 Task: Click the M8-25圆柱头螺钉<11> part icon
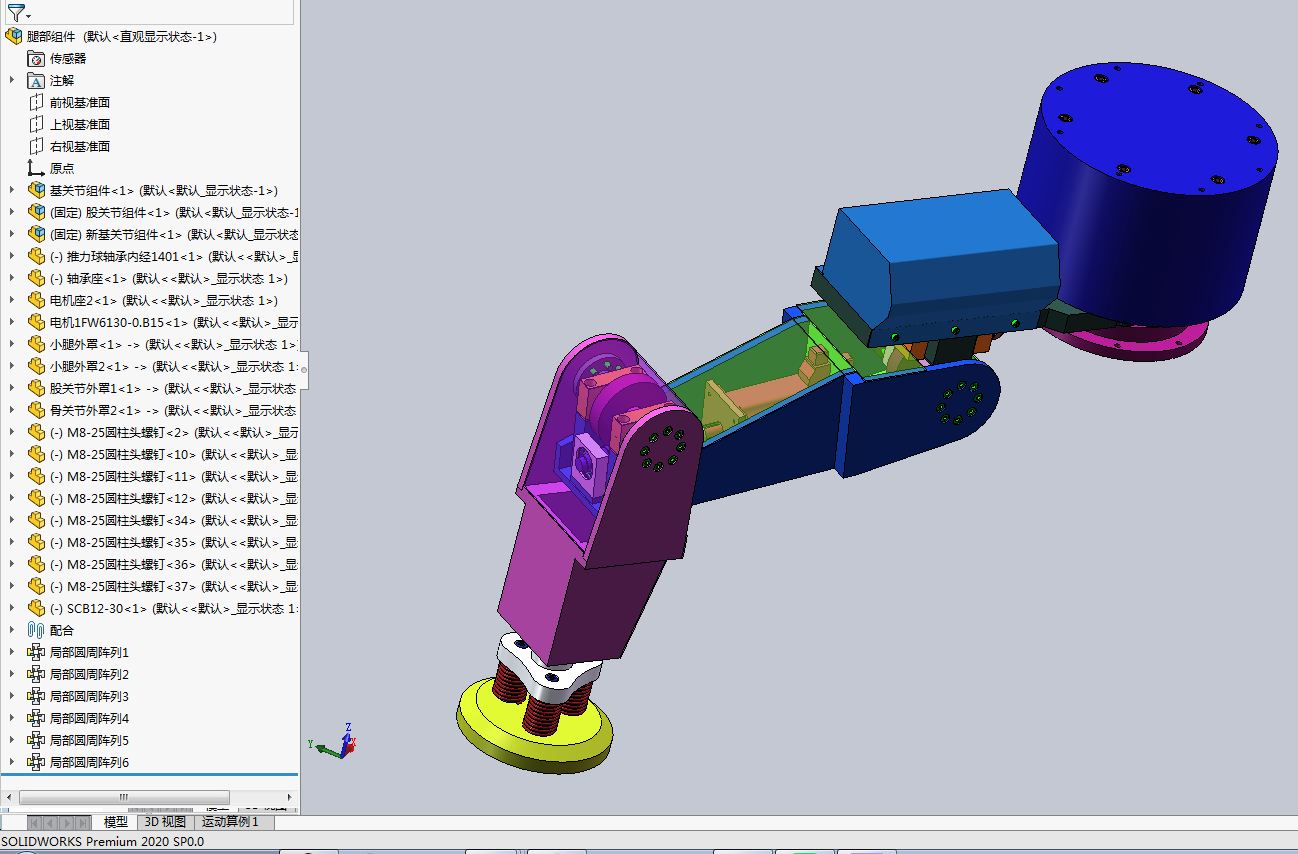click(36, 476)
